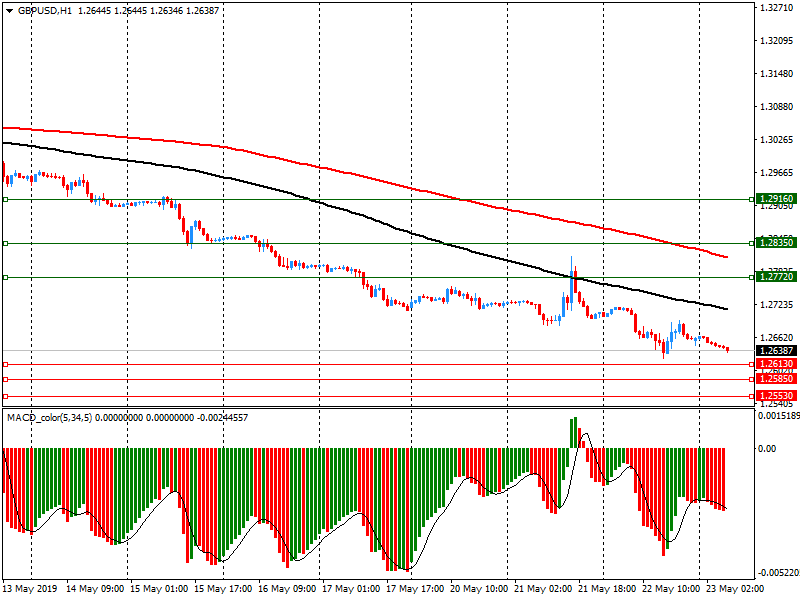Select the 1.27720 price level tag
This screenshot has width=800, height=600.
tap(776, 277)
